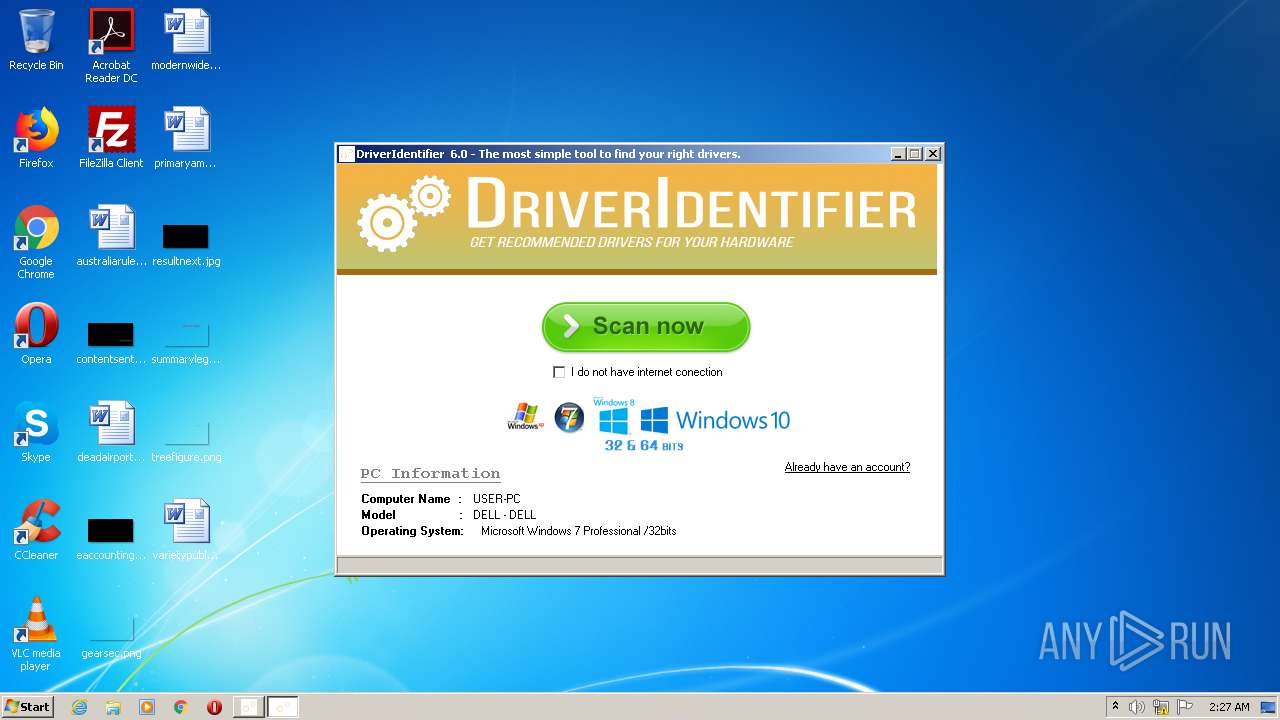Viewport: 1280px width, 720px height.
Task: Select the resultnext.jpg file icon
Action: coord(186,244)
